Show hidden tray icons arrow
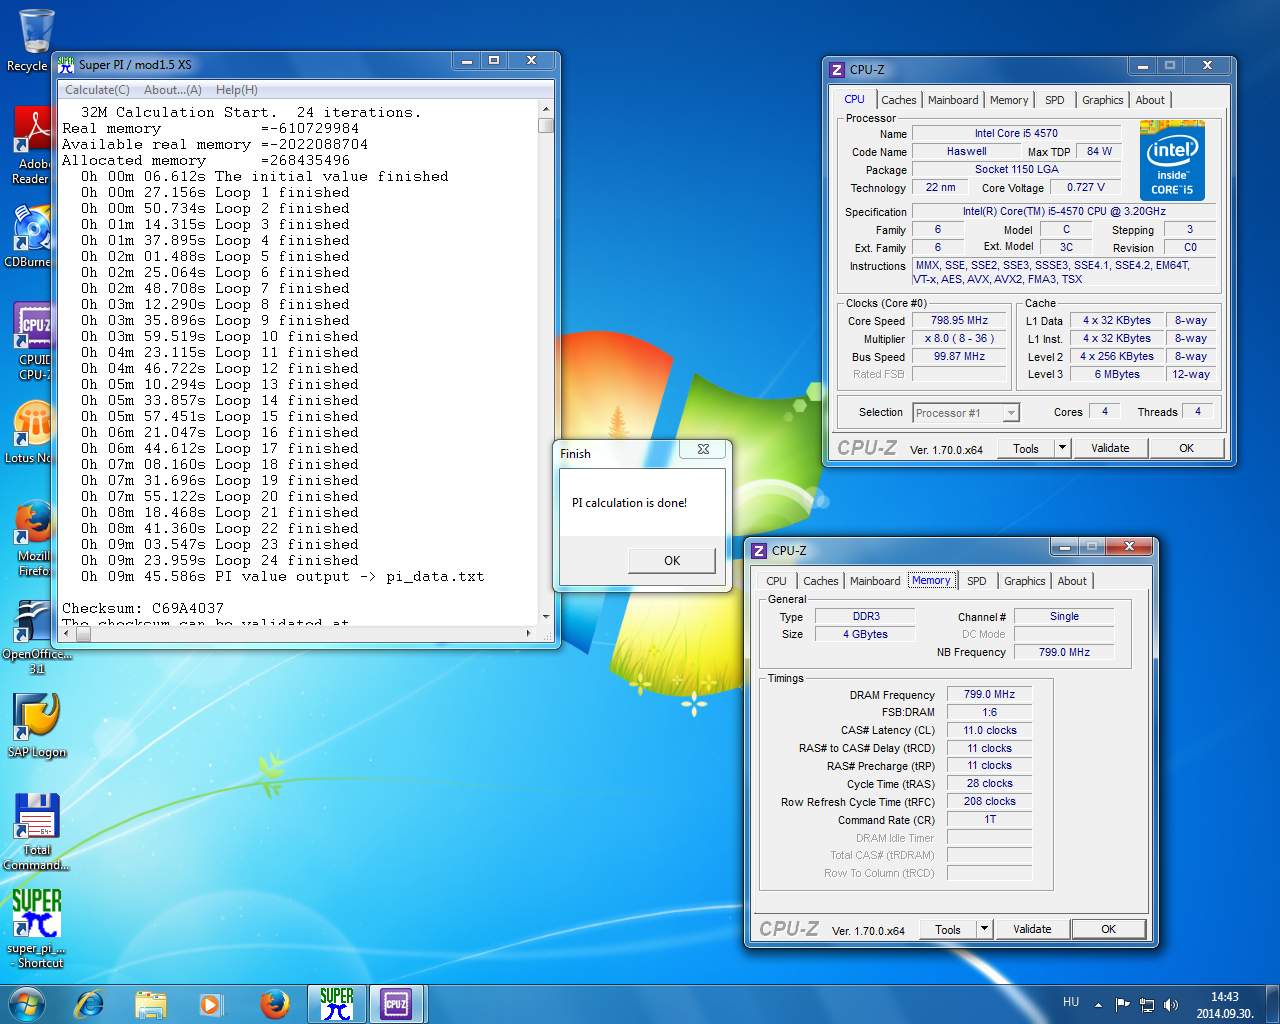Screen dimensions: 1280x1024 point(1098,1004)
